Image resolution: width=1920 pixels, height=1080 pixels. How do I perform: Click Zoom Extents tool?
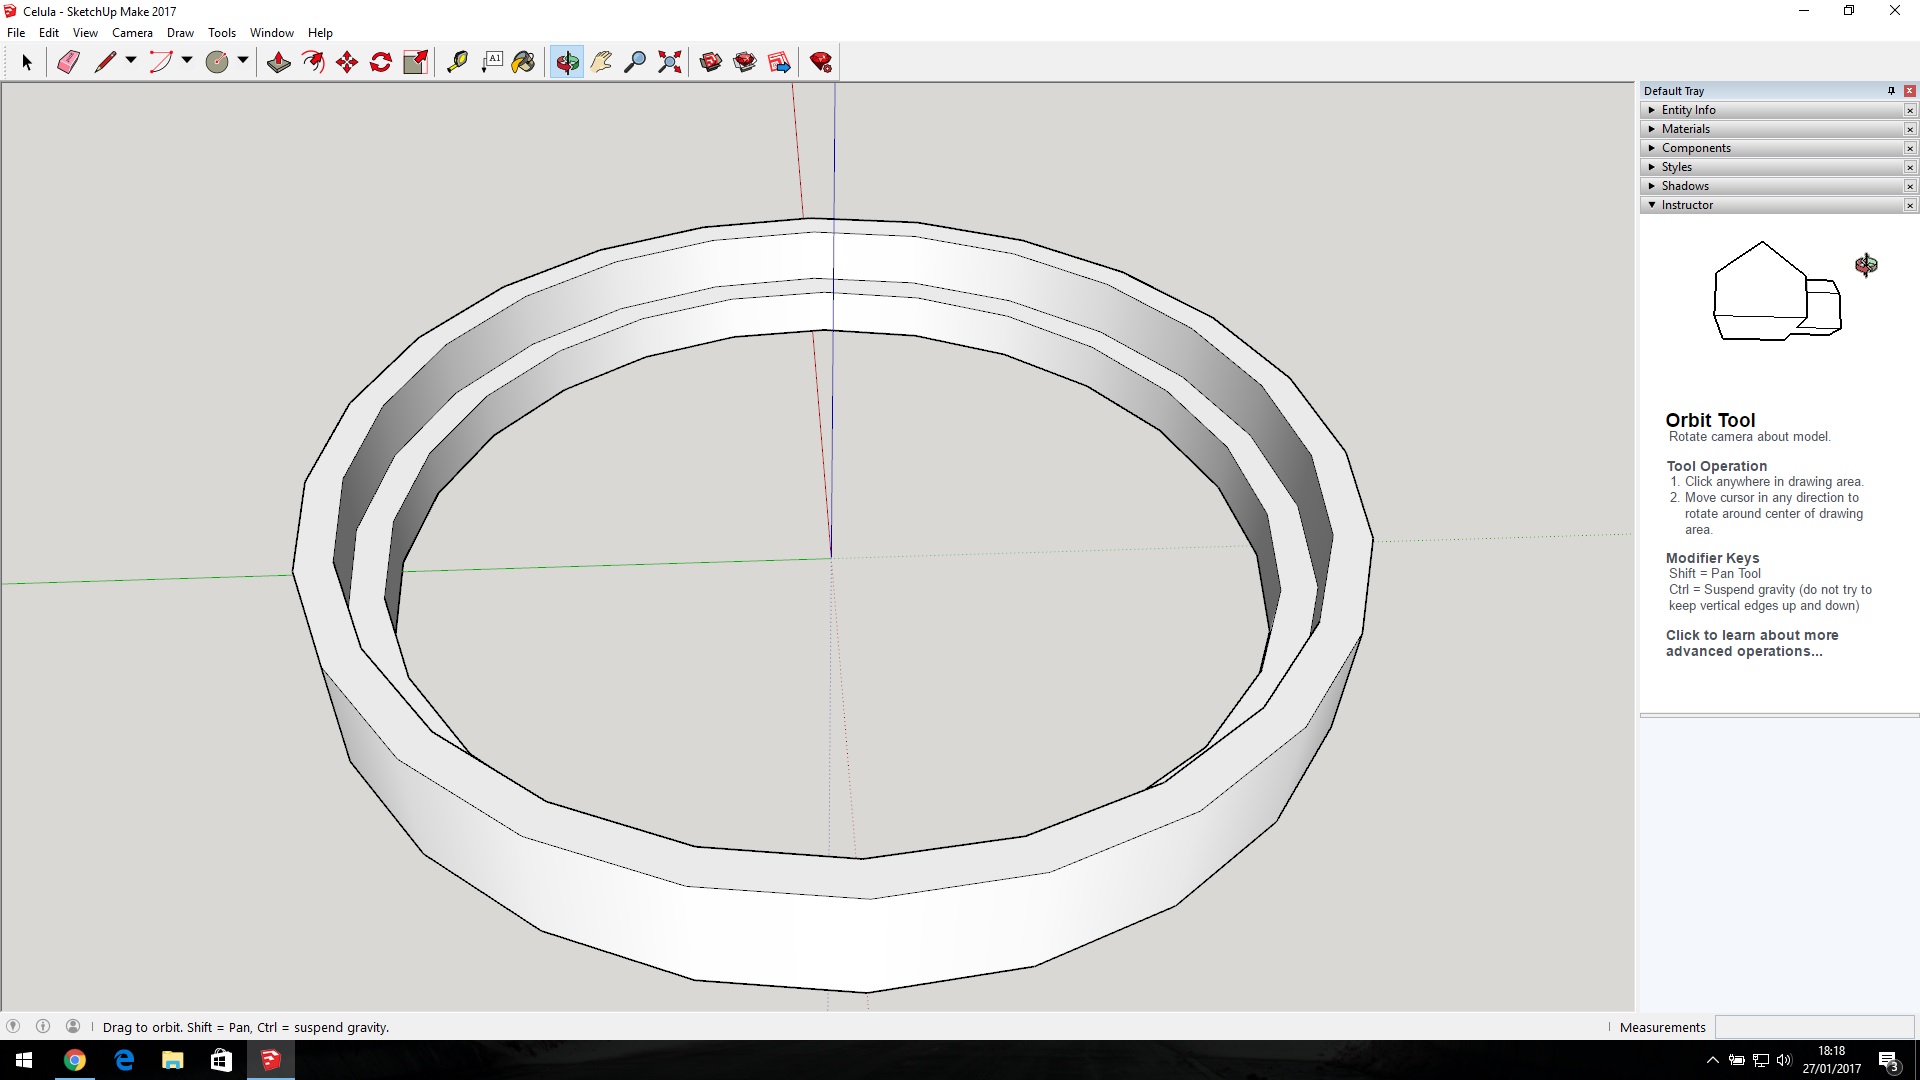point(670,62)
